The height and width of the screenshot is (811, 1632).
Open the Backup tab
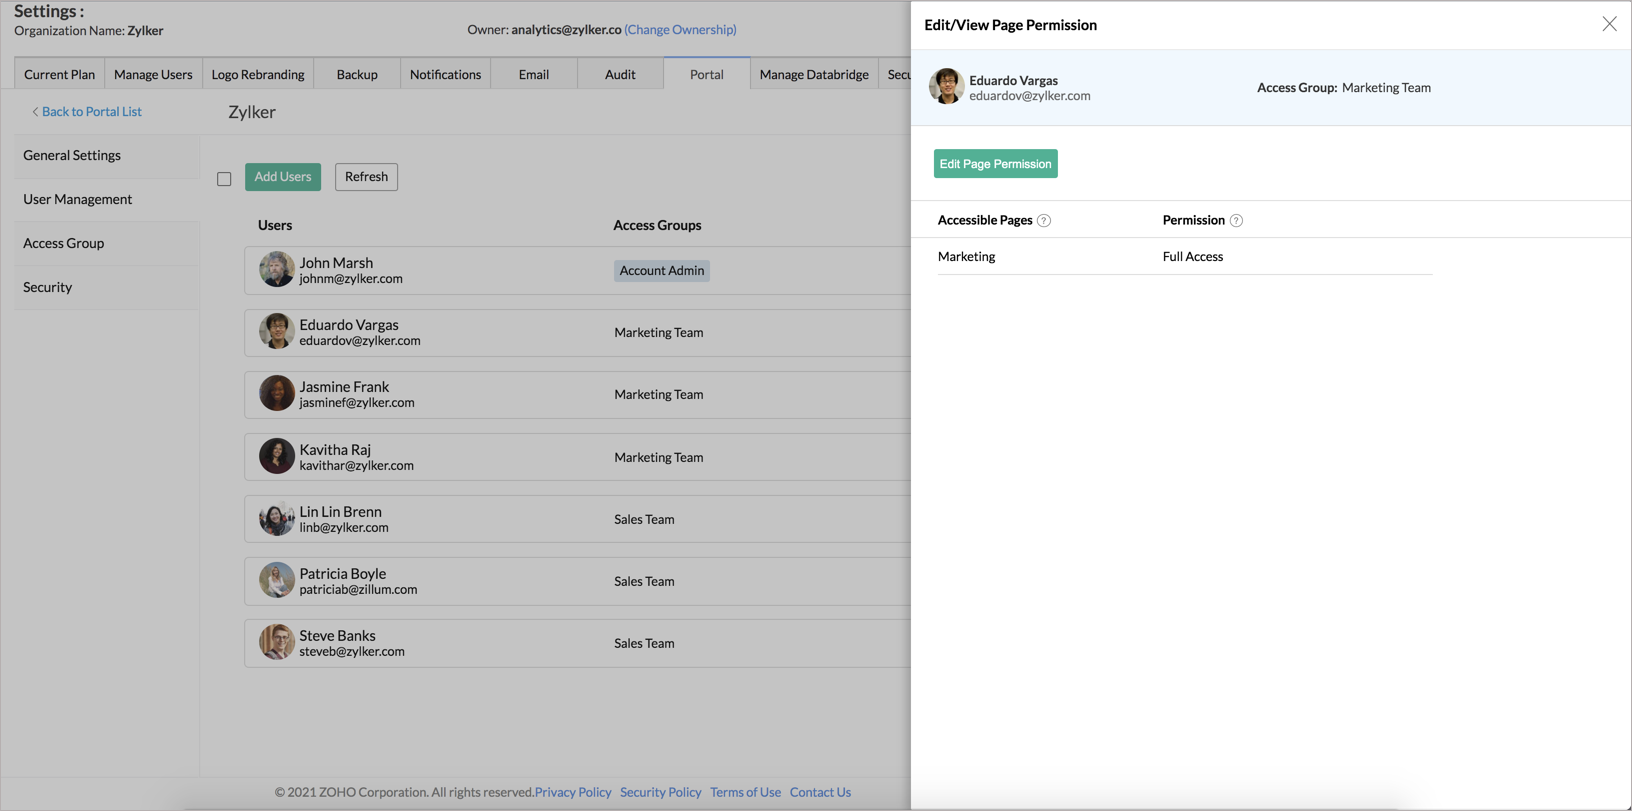(x=357, y=74)
